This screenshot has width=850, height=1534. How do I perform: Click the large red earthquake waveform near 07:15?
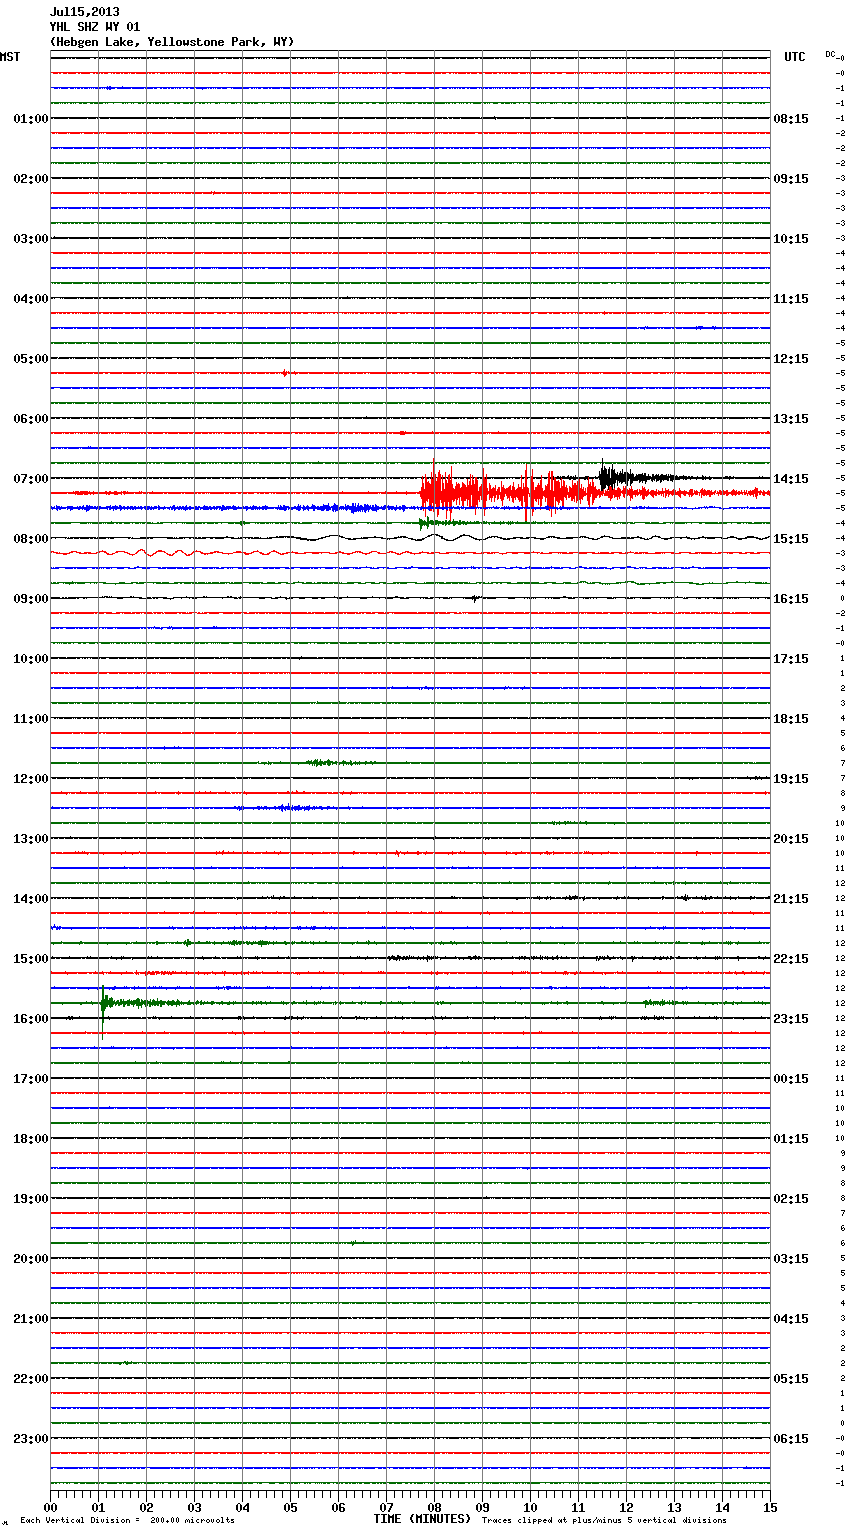(x=510, y=493)
